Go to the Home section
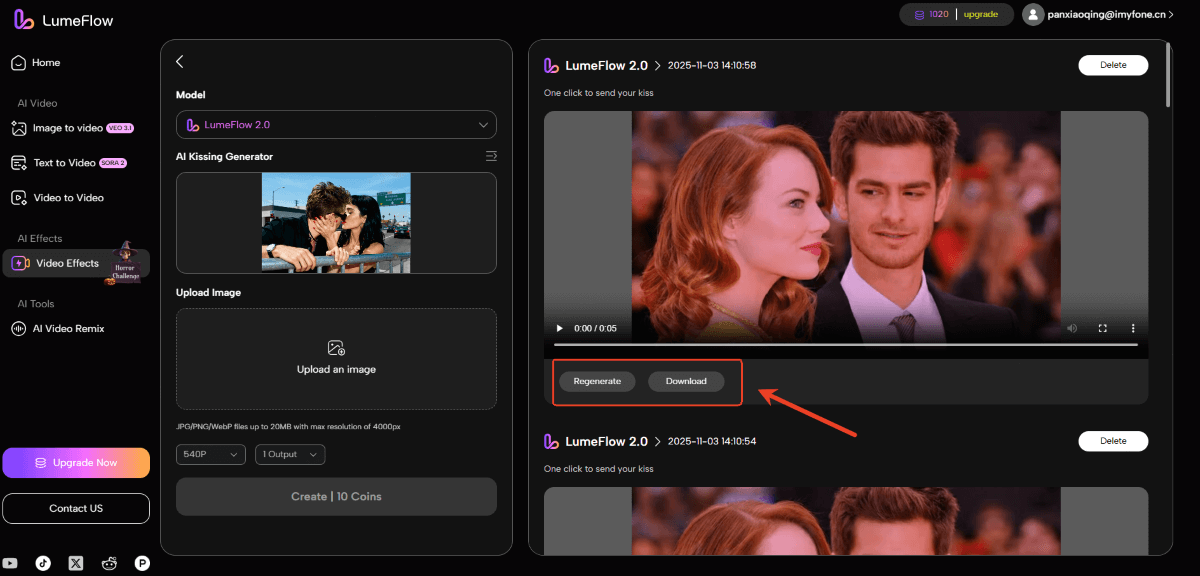The height and width of the screenshot is (576, 1200). pos(47,62)
